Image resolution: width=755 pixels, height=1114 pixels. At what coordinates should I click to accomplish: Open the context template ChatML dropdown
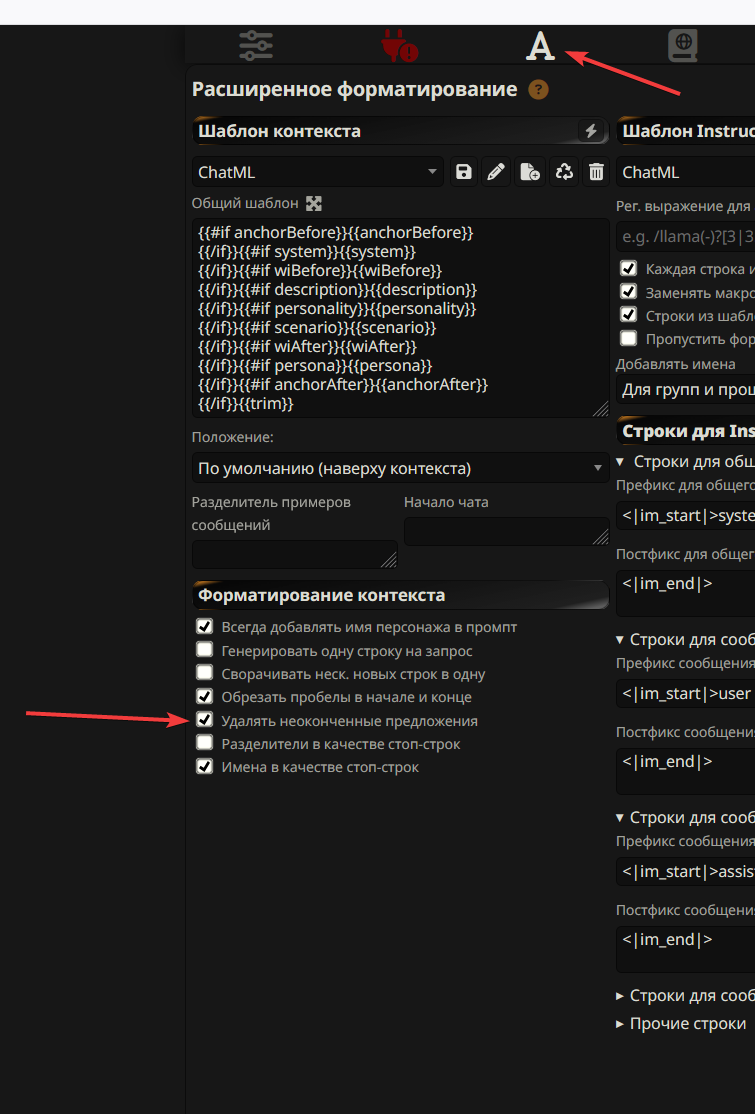317,172
